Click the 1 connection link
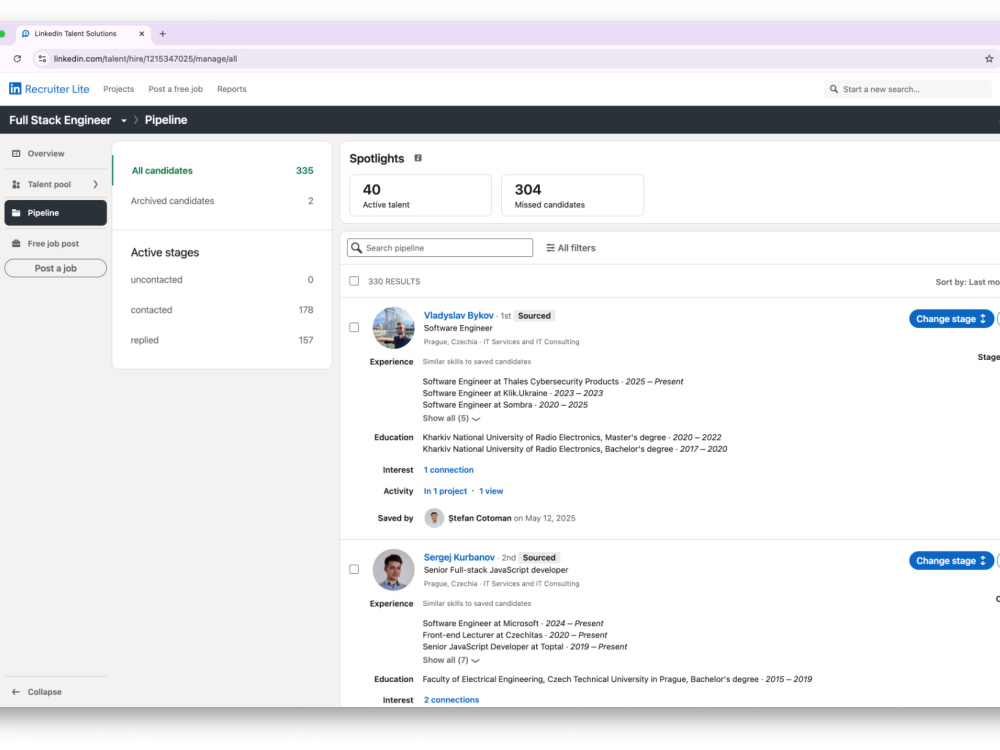The width and height of the screenshot is (1000, 750). tap(449, 470)
